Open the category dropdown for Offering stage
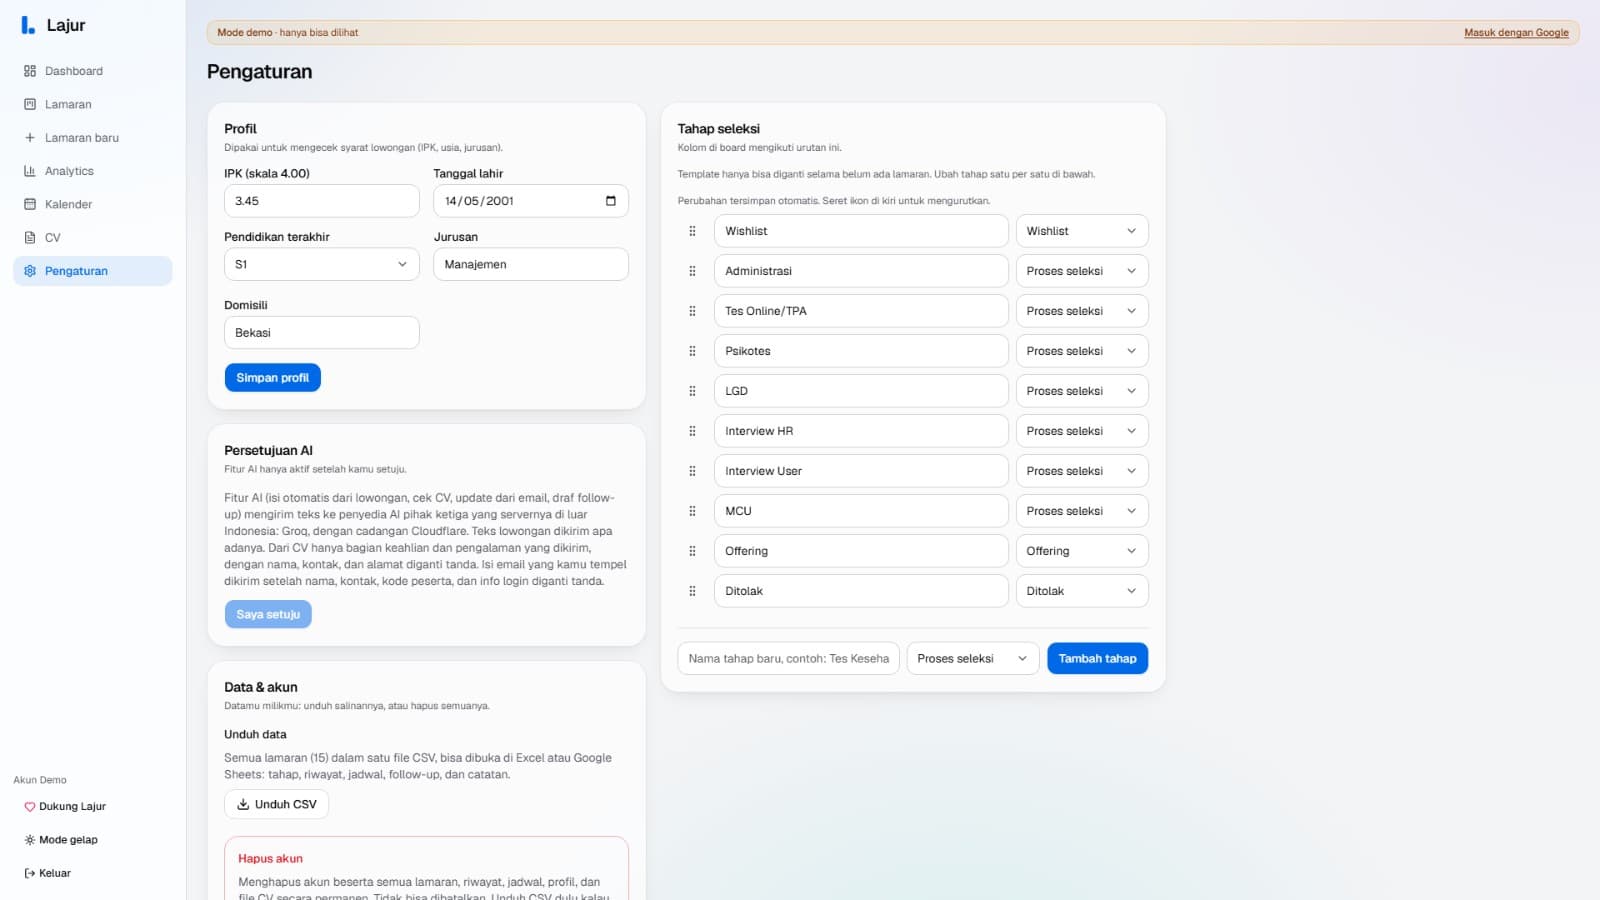 pos(1082,551)
